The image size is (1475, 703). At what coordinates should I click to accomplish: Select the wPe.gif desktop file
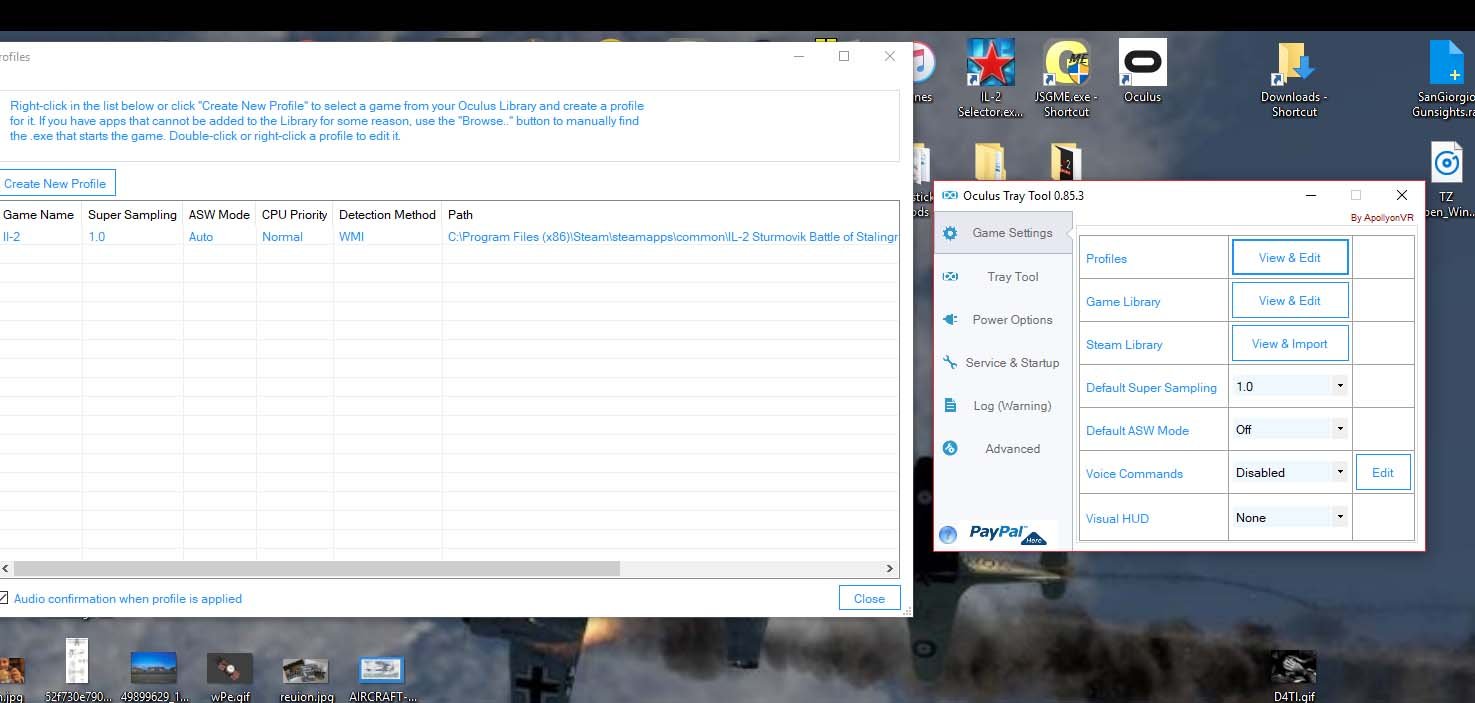[x=229, y=675]
